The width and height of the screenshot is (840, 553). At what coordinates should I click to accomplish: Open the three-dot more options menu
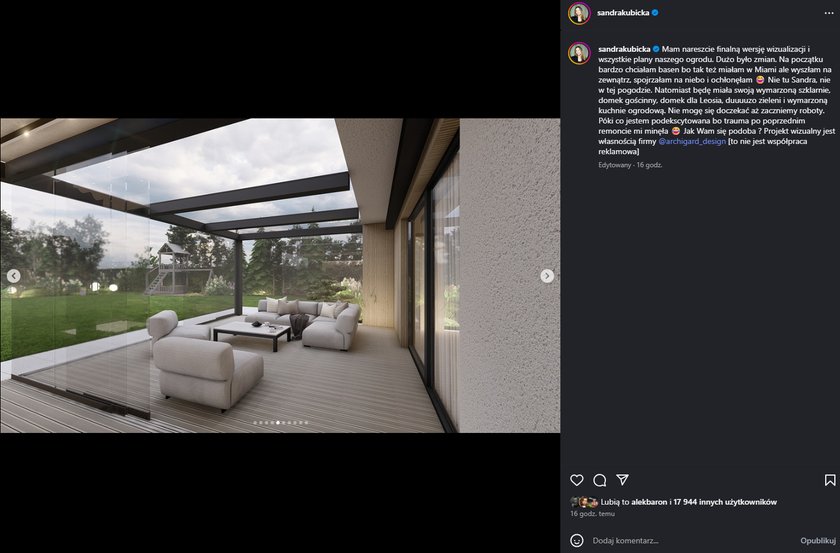[x=829, y=13]
